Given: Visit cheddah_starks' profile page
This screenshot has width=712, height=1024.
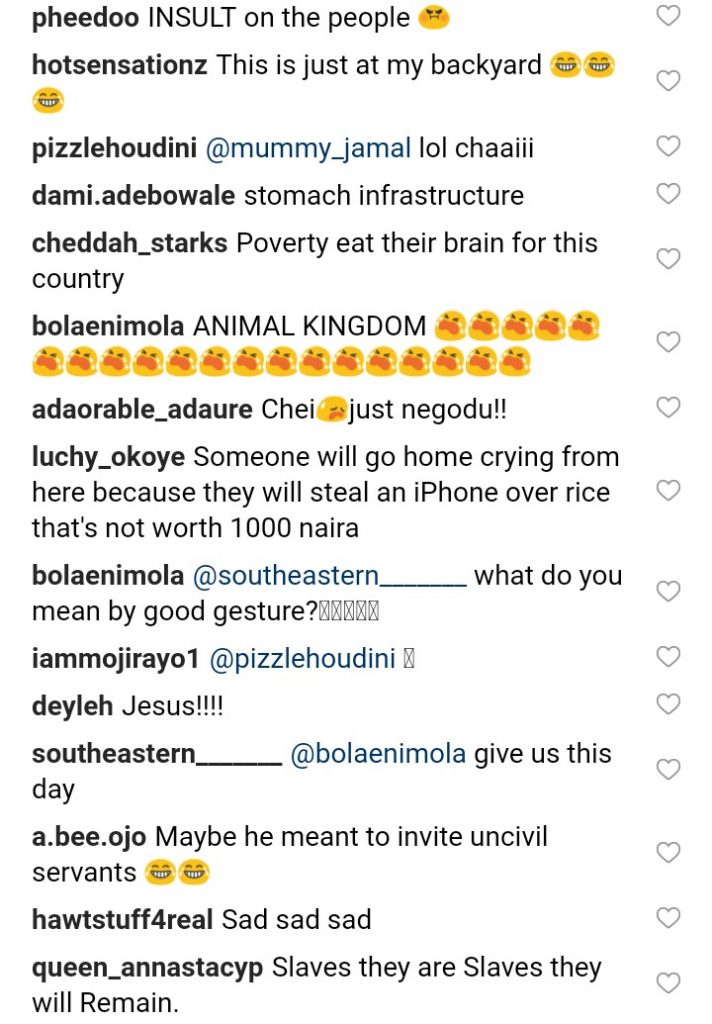Looking at the screenshot, I should [129, 243].
